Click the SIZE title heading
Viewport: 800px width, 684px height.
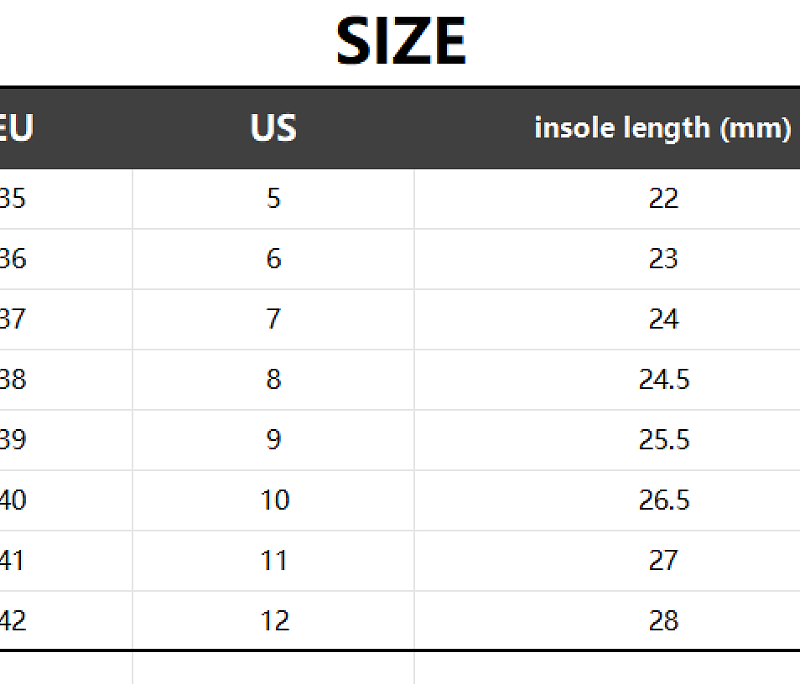(401, 41)
